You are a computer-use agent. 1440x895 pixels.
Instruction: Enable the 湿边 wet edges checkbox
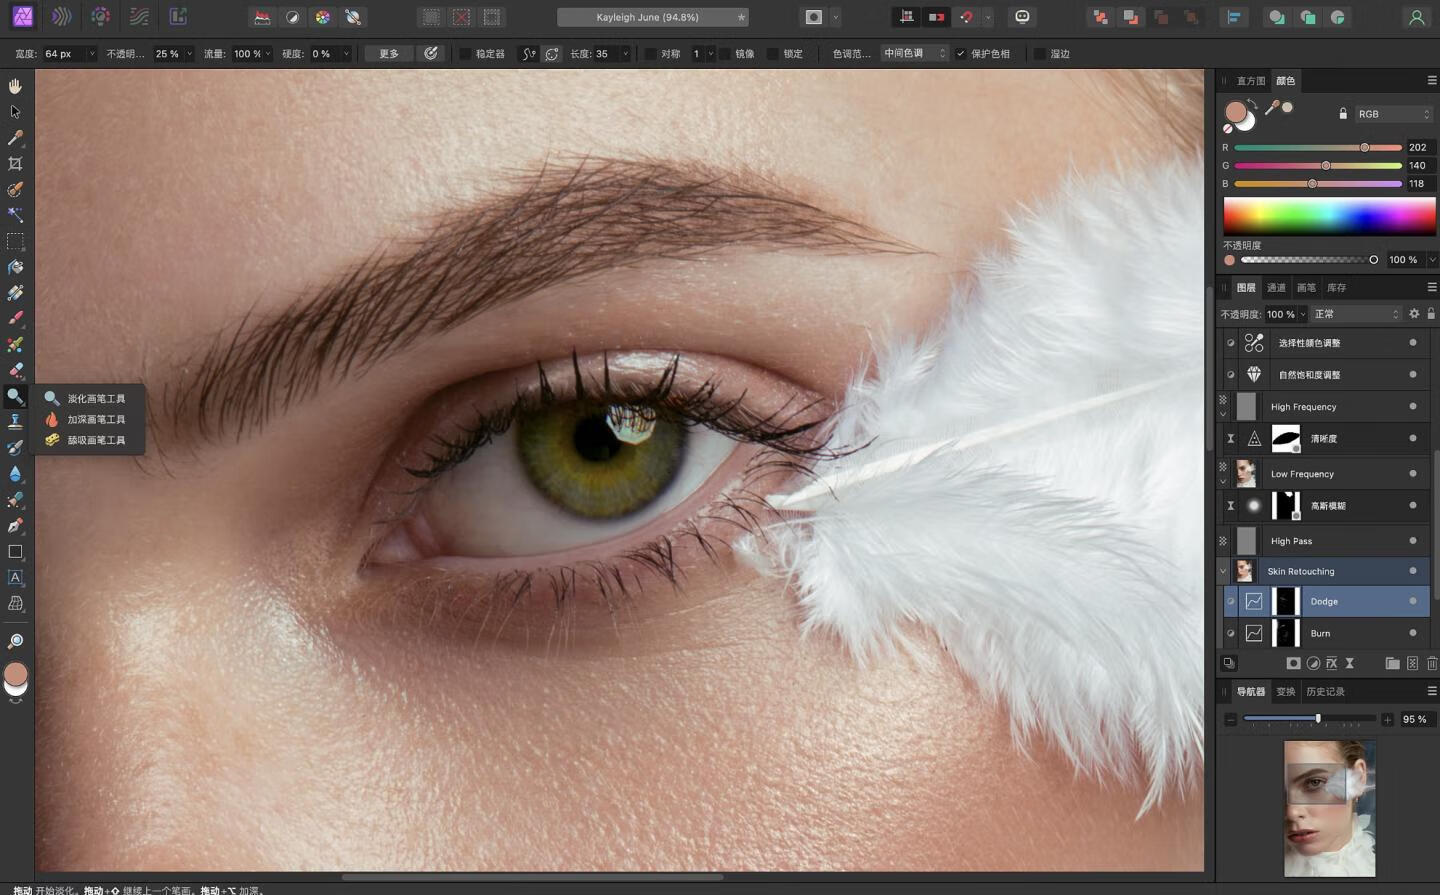pos(1040,54)
